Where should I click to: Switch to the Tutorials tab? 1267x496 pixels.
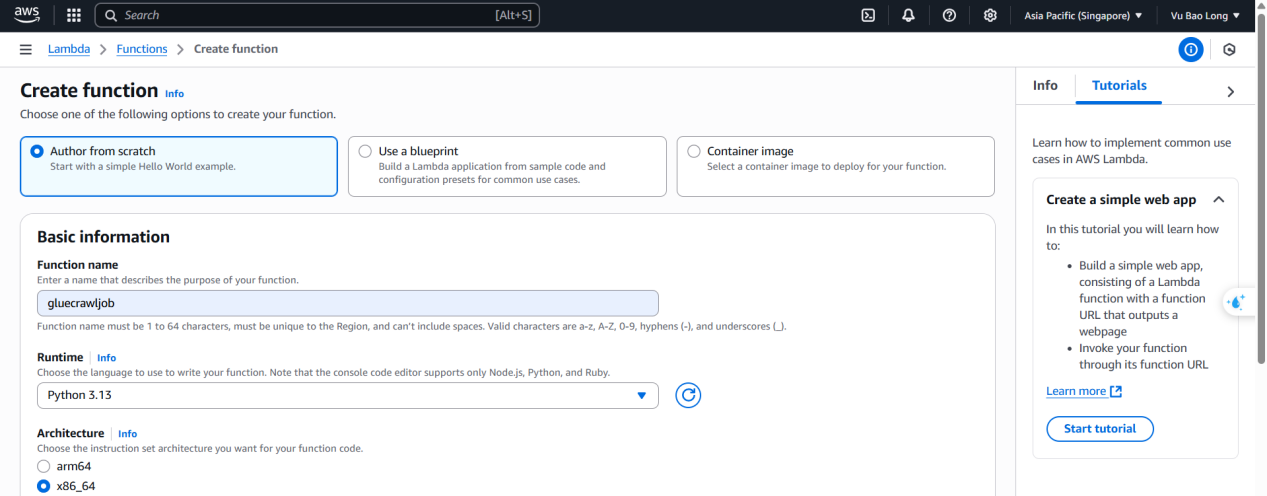1119,86
